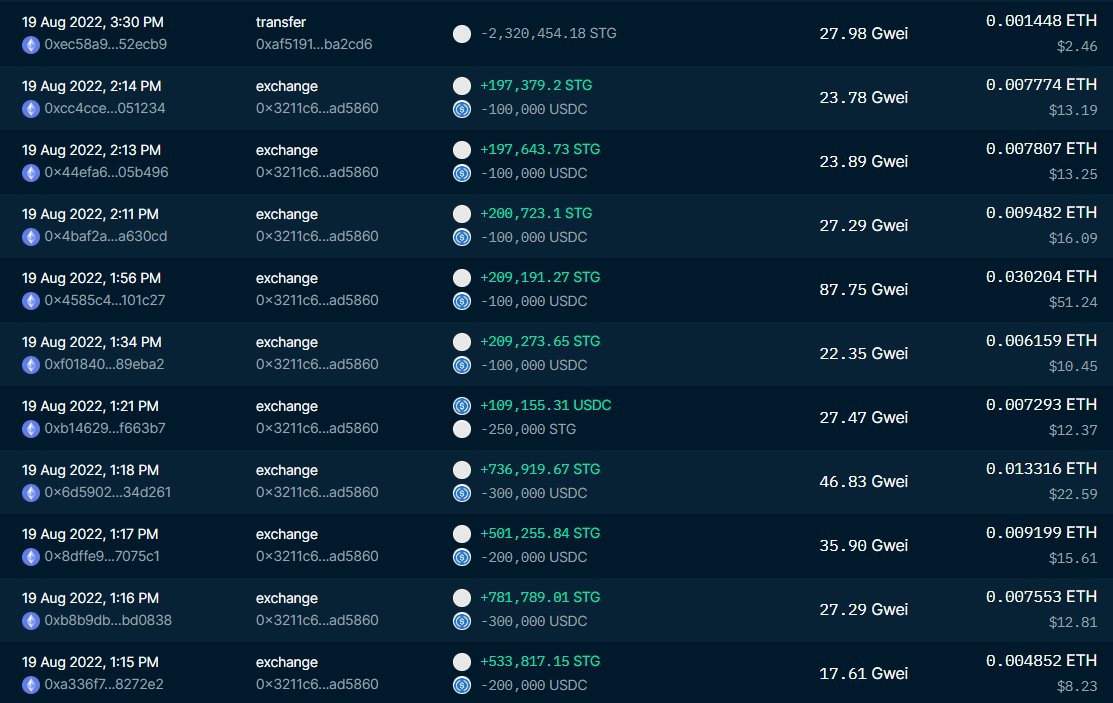Screen dimensions: 1113x703
Task: Click the Ethereum icon next to 0x4baf2a...a630cd
Action: [x=30, y=237]
